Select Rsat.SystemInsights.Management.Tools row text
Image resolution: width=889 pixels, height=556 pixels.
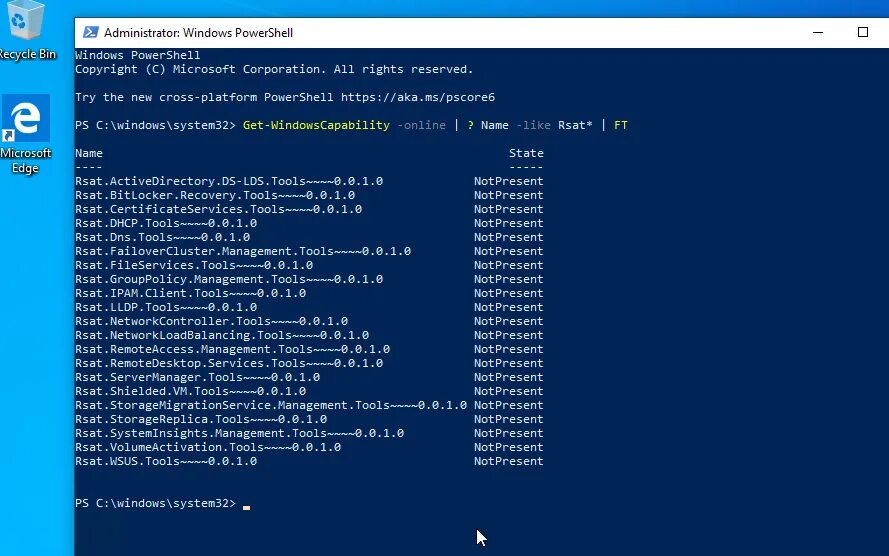240,433
